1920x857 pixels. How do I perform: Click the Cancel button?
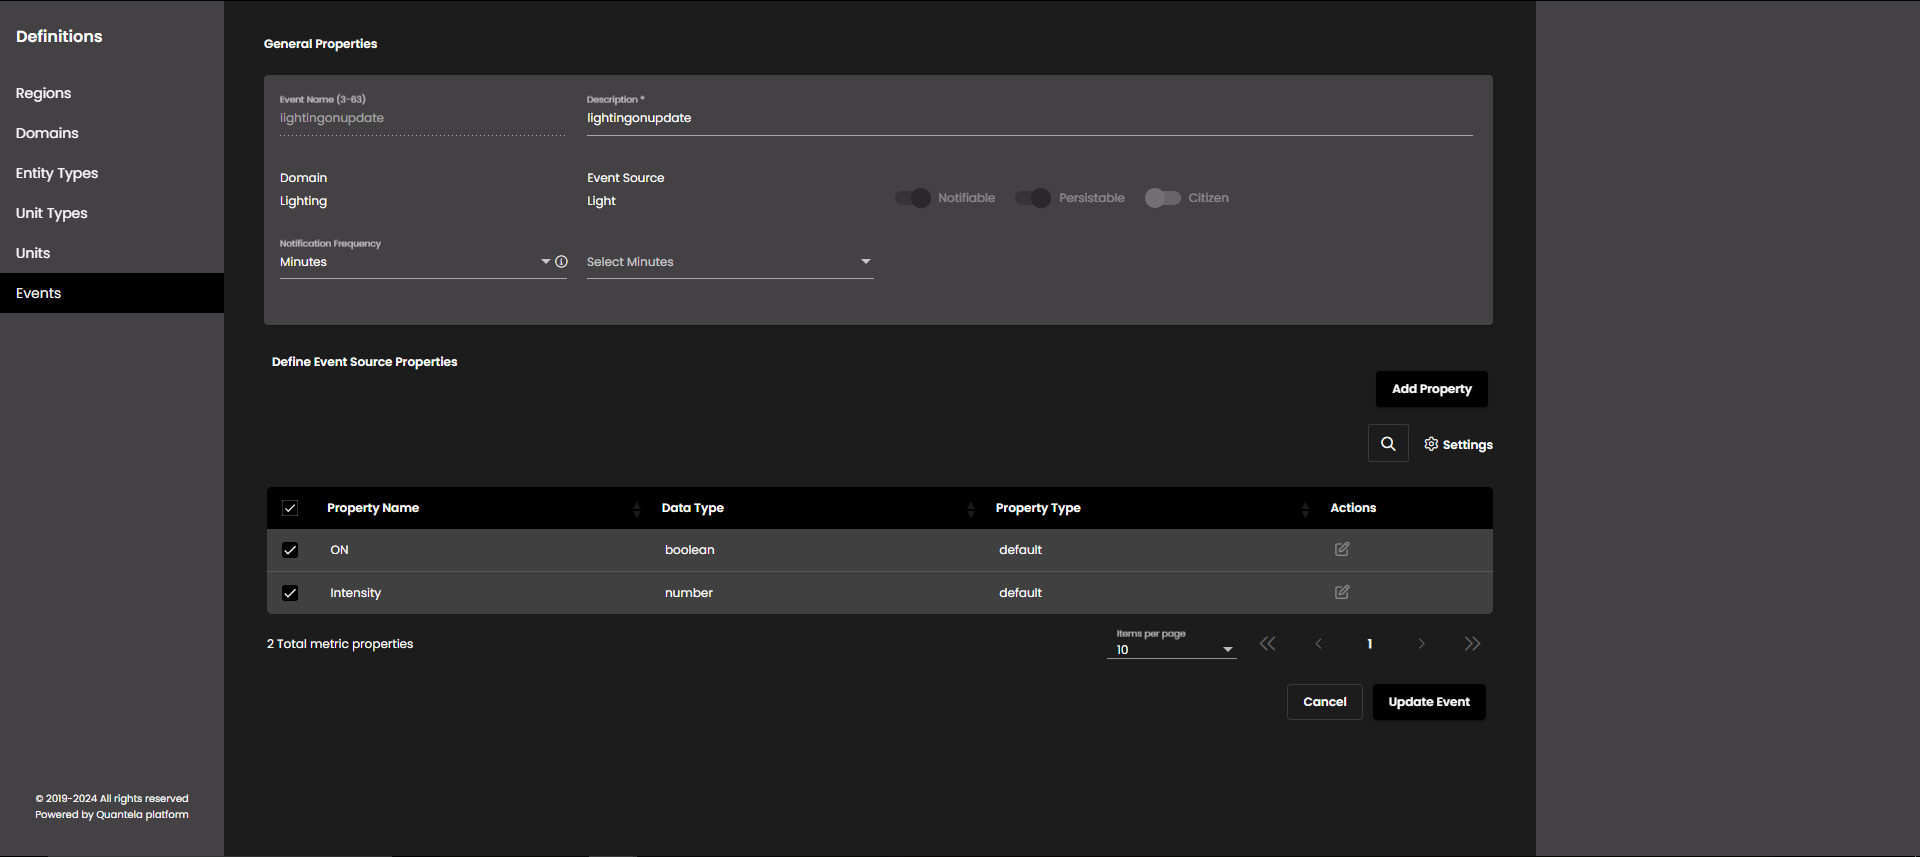[x=1325, y=702]
